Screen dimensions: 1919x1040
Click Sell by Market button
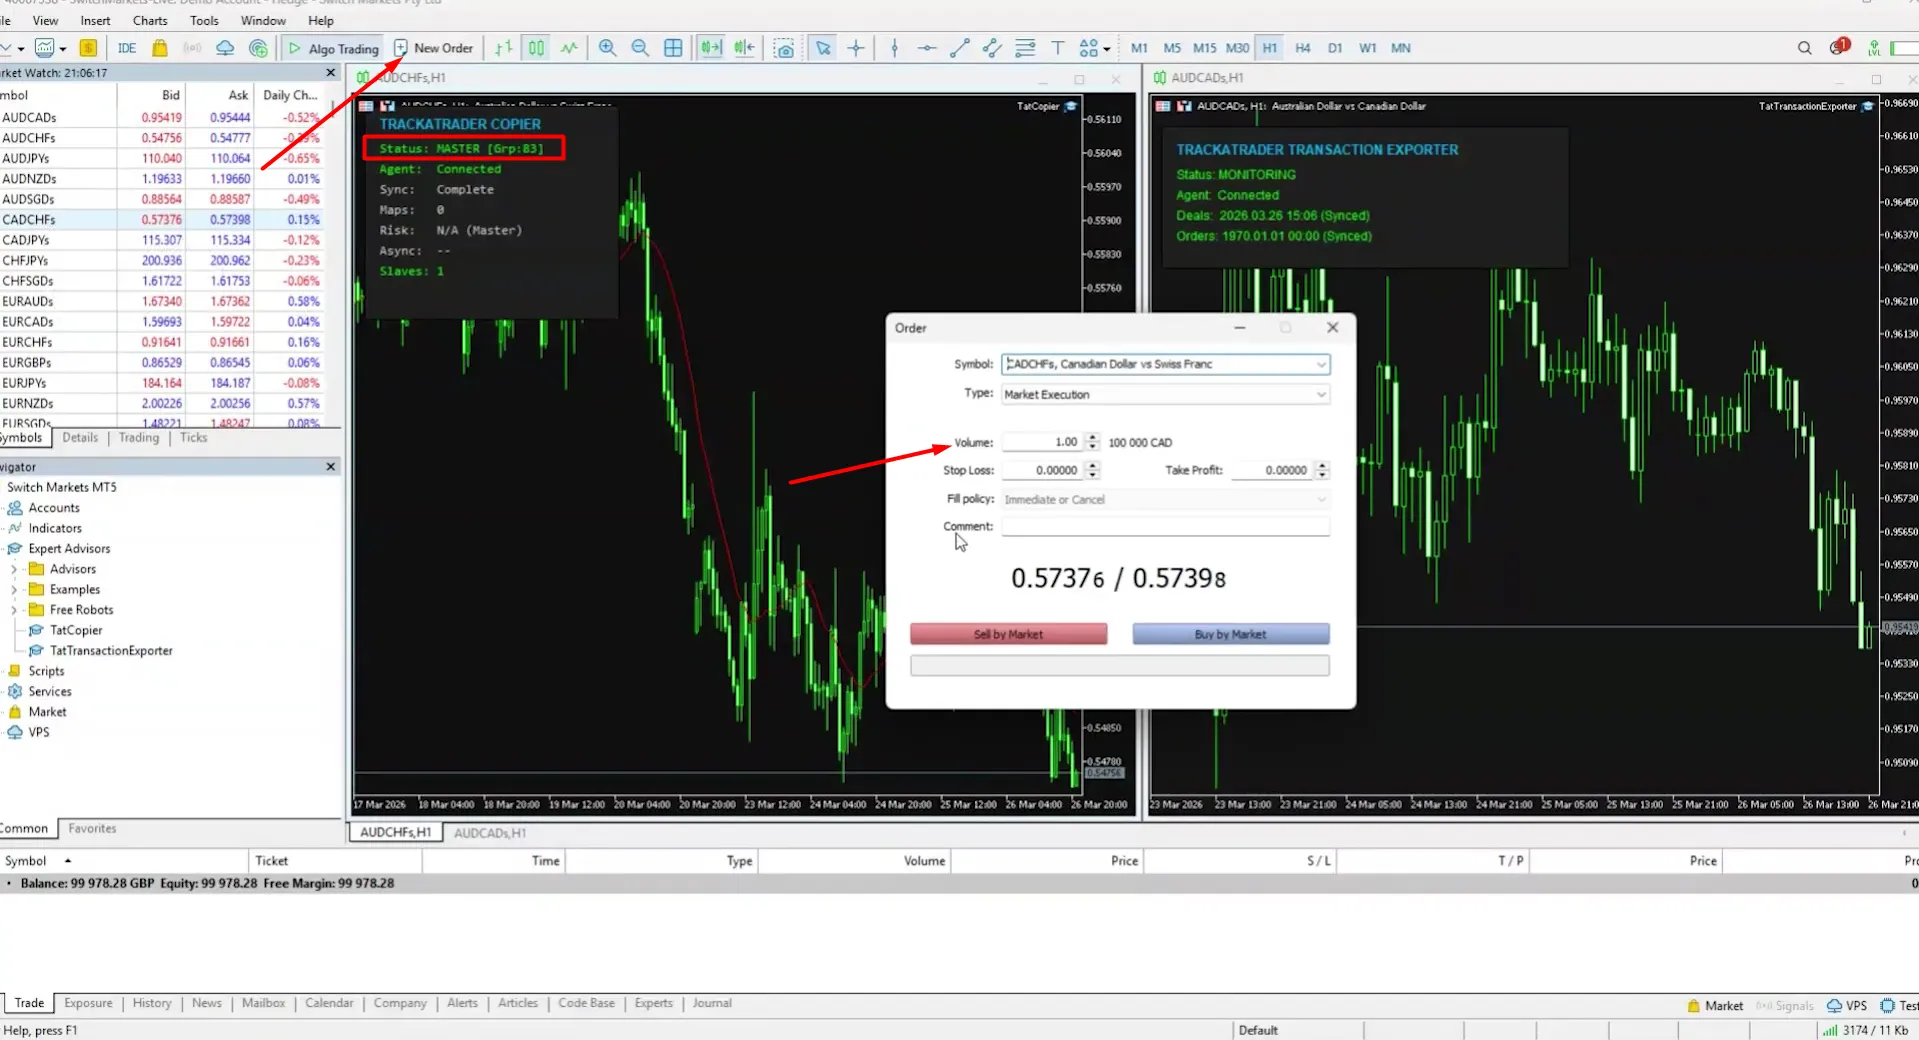click(1008, 634)
